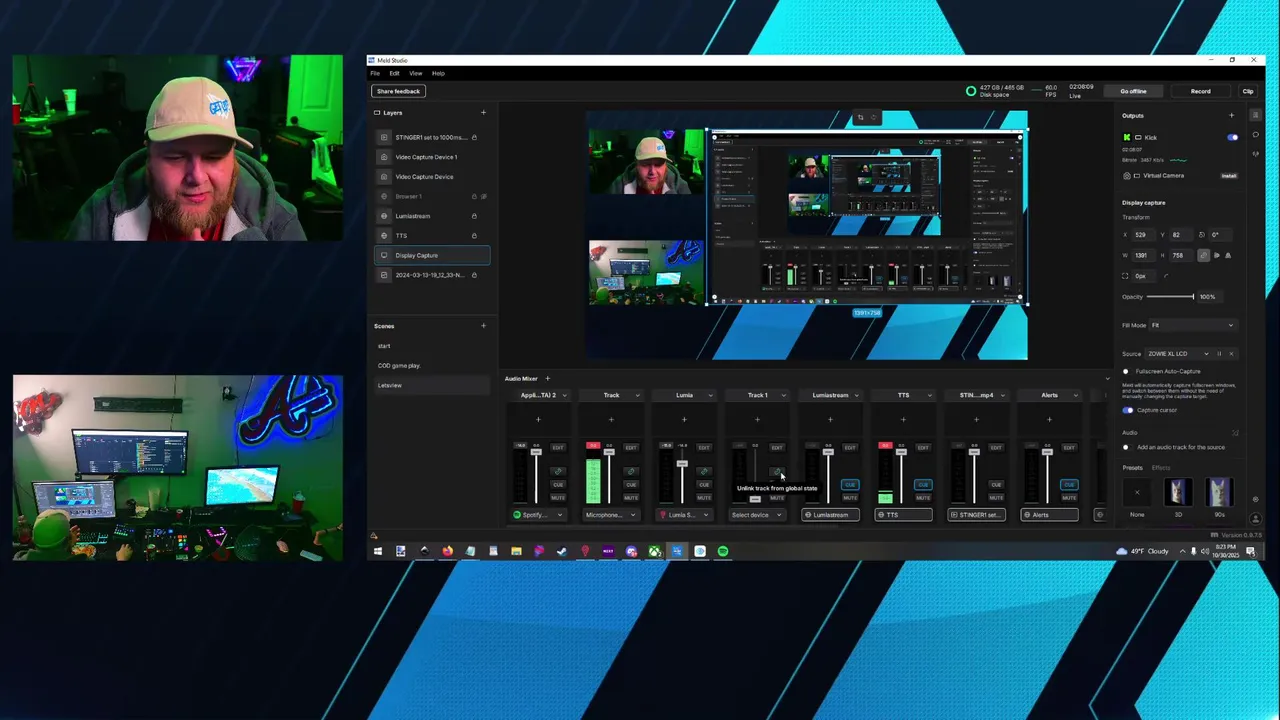Click the Share feedback button
The height and width of the screenshot is (720, 1280).
click(398, 91)
